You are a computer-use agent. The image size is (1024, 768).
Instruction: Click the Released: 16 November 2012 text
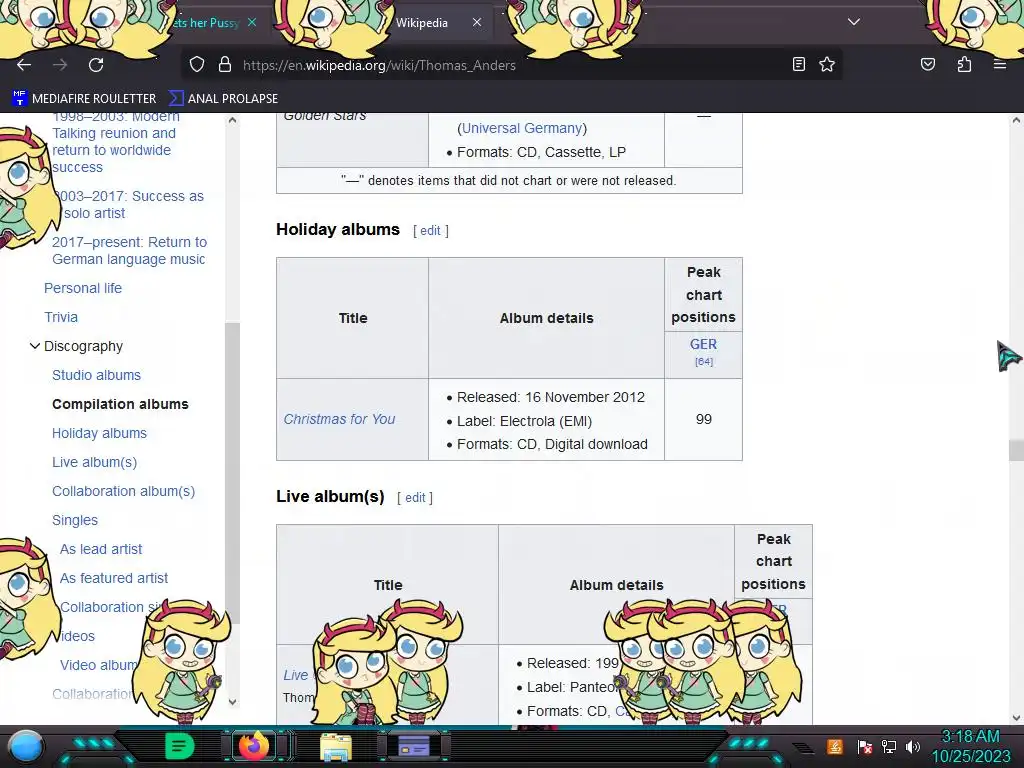tap(551, 397)
